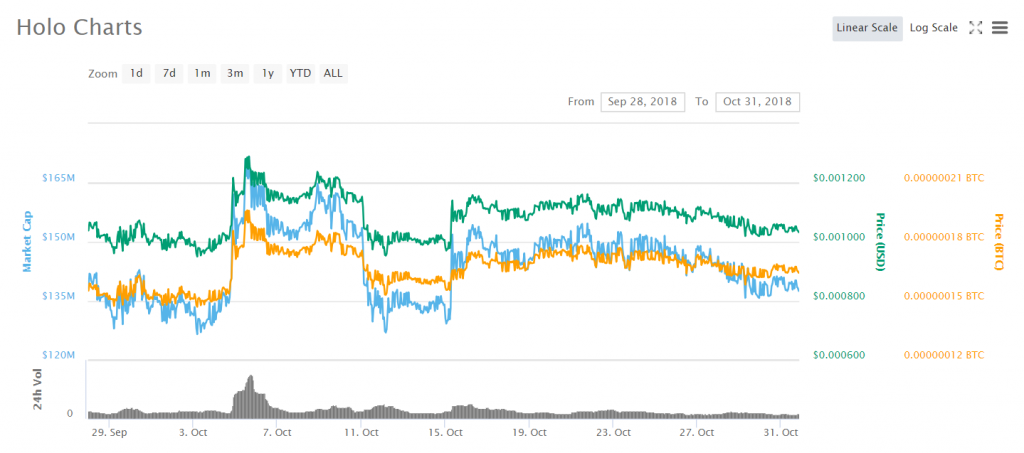Click the $0.000800 price label
The image size is (1024, 453).
point(839,296)
